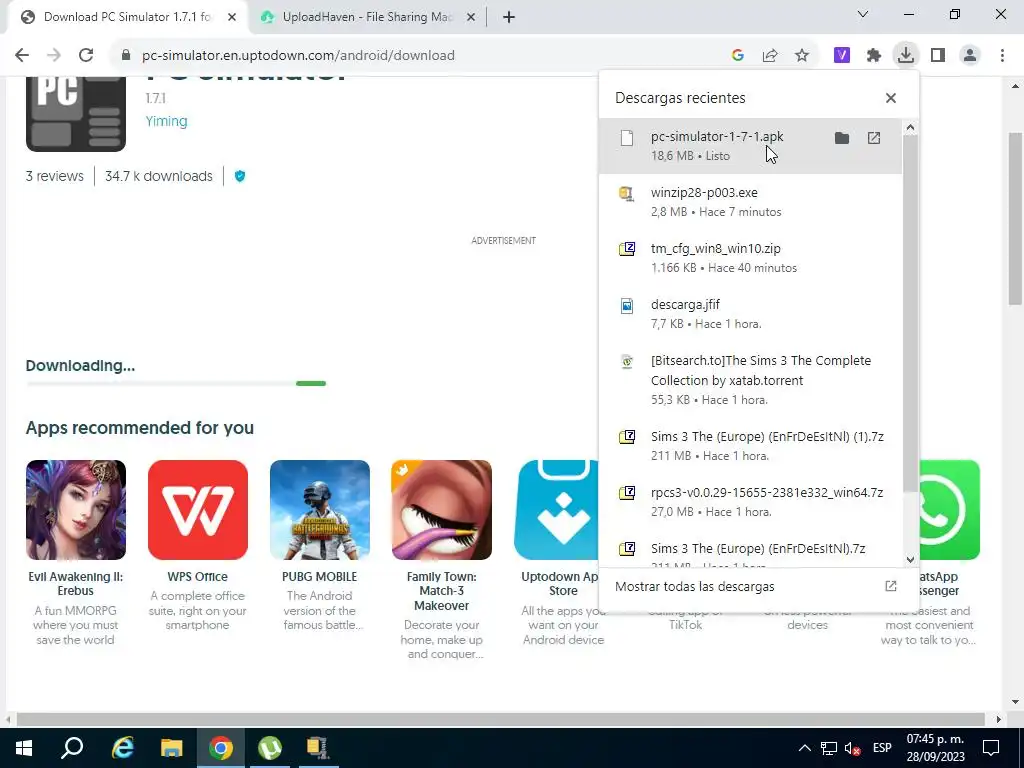This screenshot has height=768, width=1024.
Task: Close the Descargas recientes panel
Action: point(891,98)
